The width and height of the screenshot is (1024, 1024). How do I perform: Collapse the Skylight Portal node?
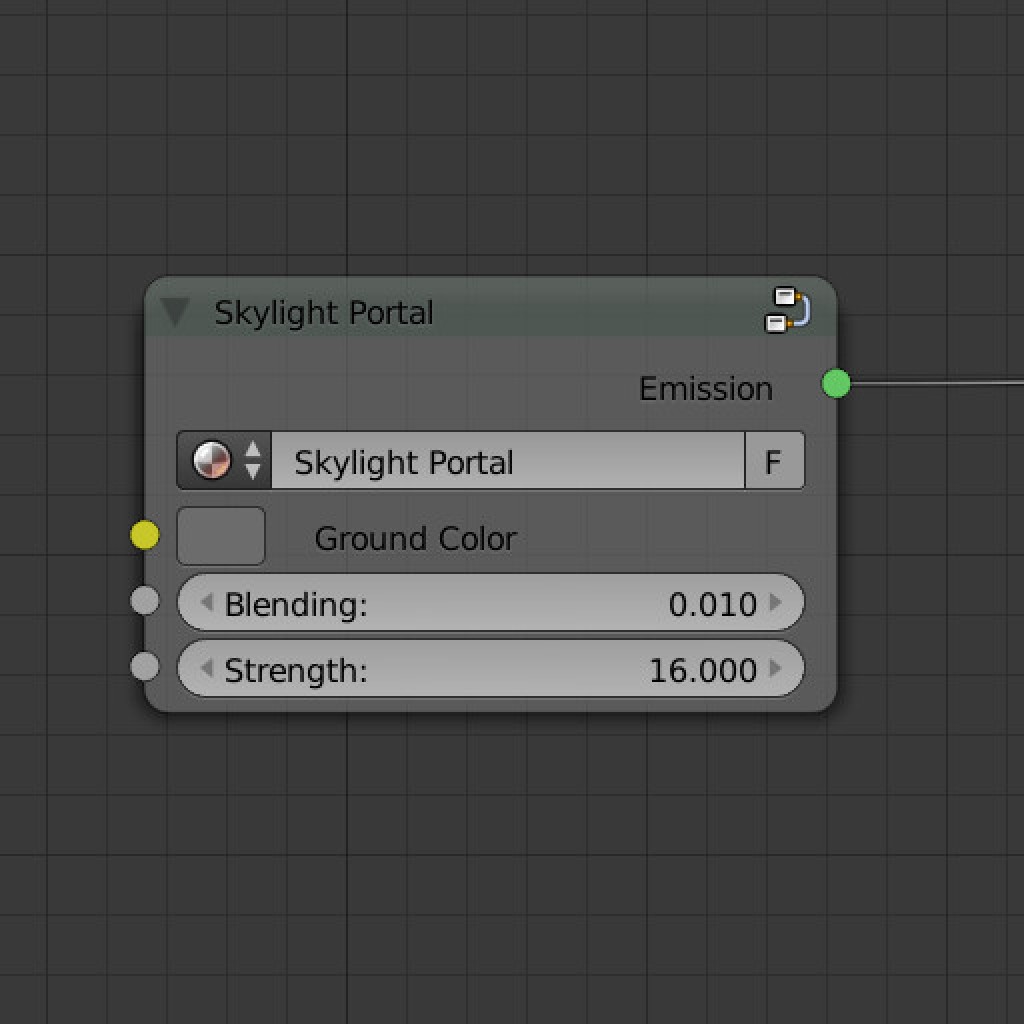click(176, 313)
